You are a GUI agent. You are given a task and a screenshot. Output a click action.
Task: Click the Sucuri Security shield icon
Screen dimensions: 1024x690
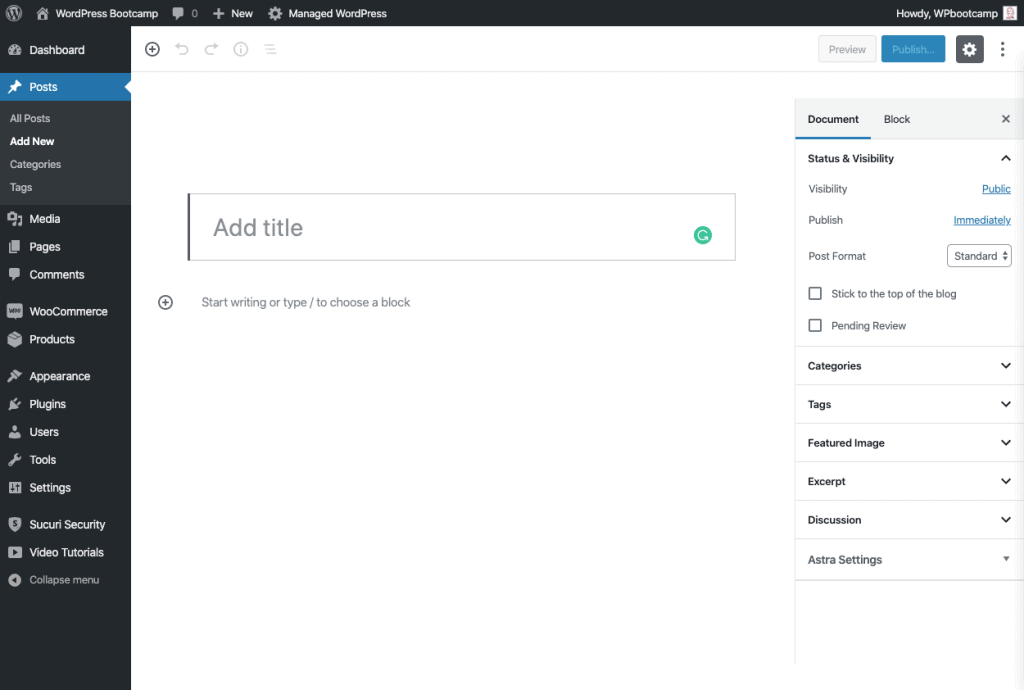point(14,524)
